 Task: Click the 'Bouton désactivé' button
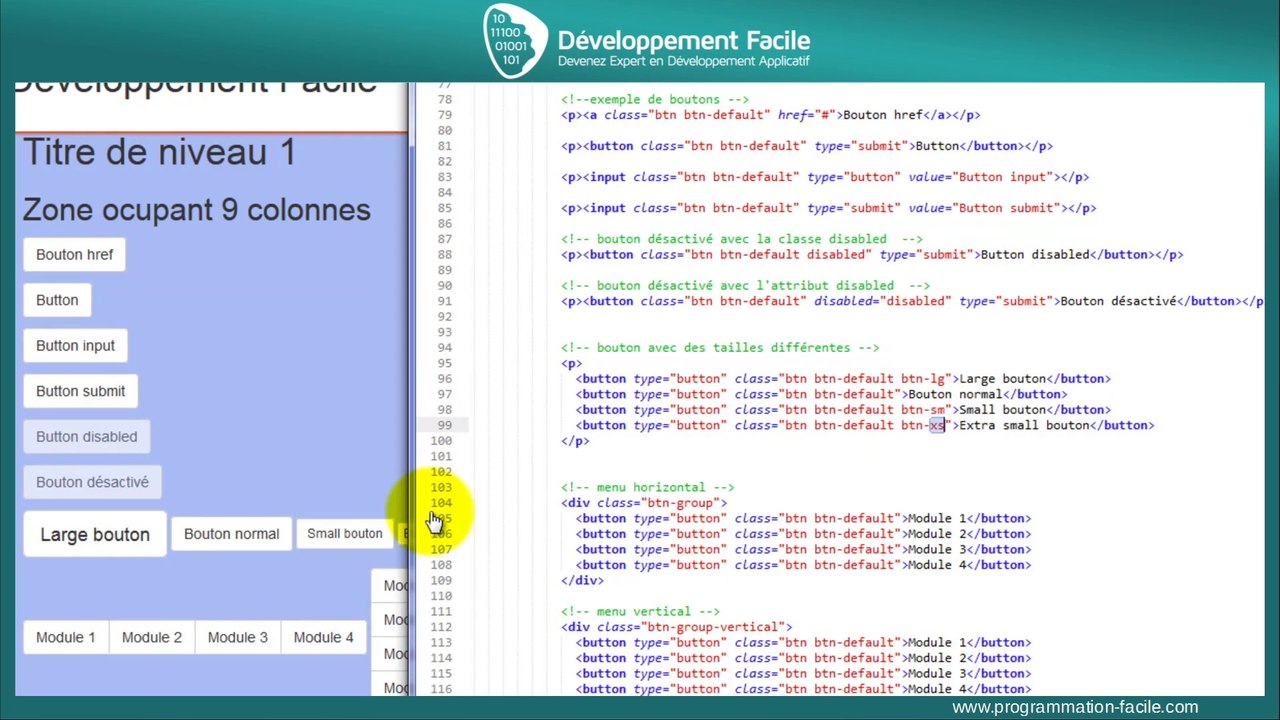pyautogui.click(x=92, y=482)
